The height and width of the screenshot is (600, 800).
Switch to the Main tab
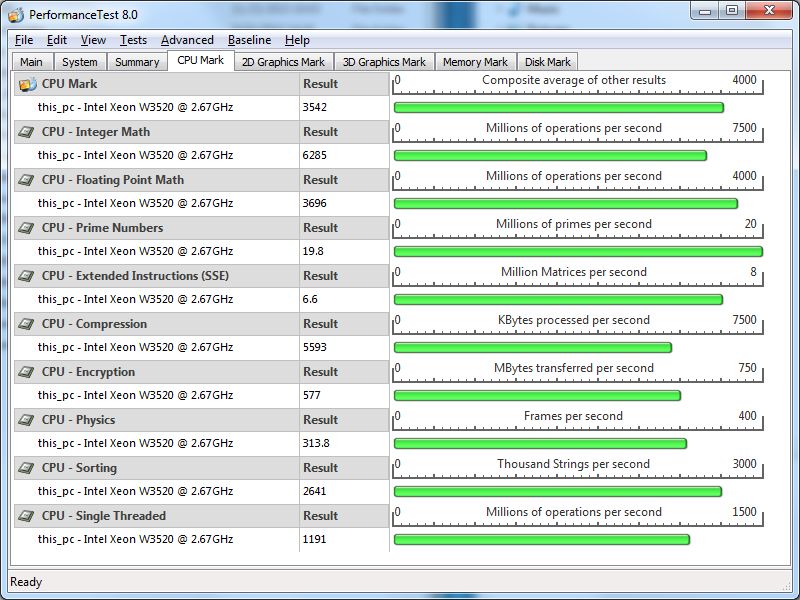[x=32, y=62]
